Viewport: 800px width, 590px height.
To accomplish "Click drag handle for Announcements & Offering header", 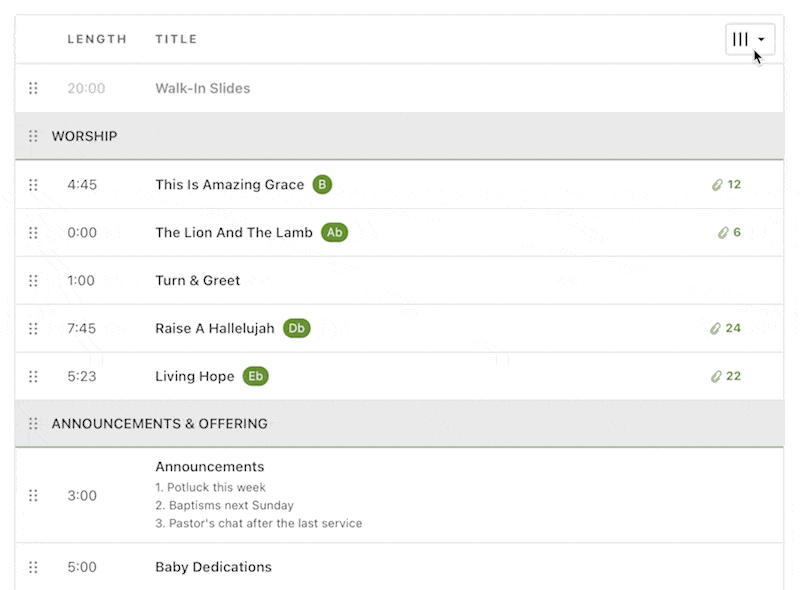I will pyautogui.click(x=33, y=424).
